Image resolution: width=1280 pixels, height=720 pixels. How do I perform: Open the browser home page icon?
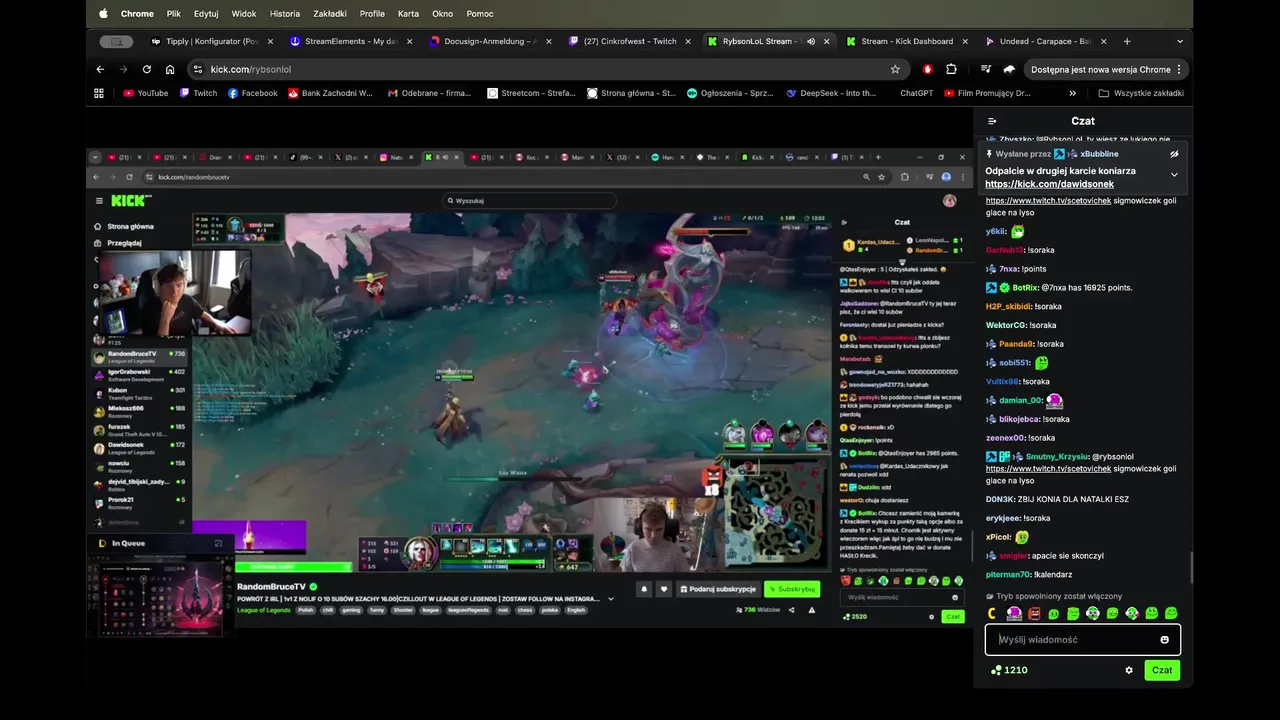(x=170, y=69)
